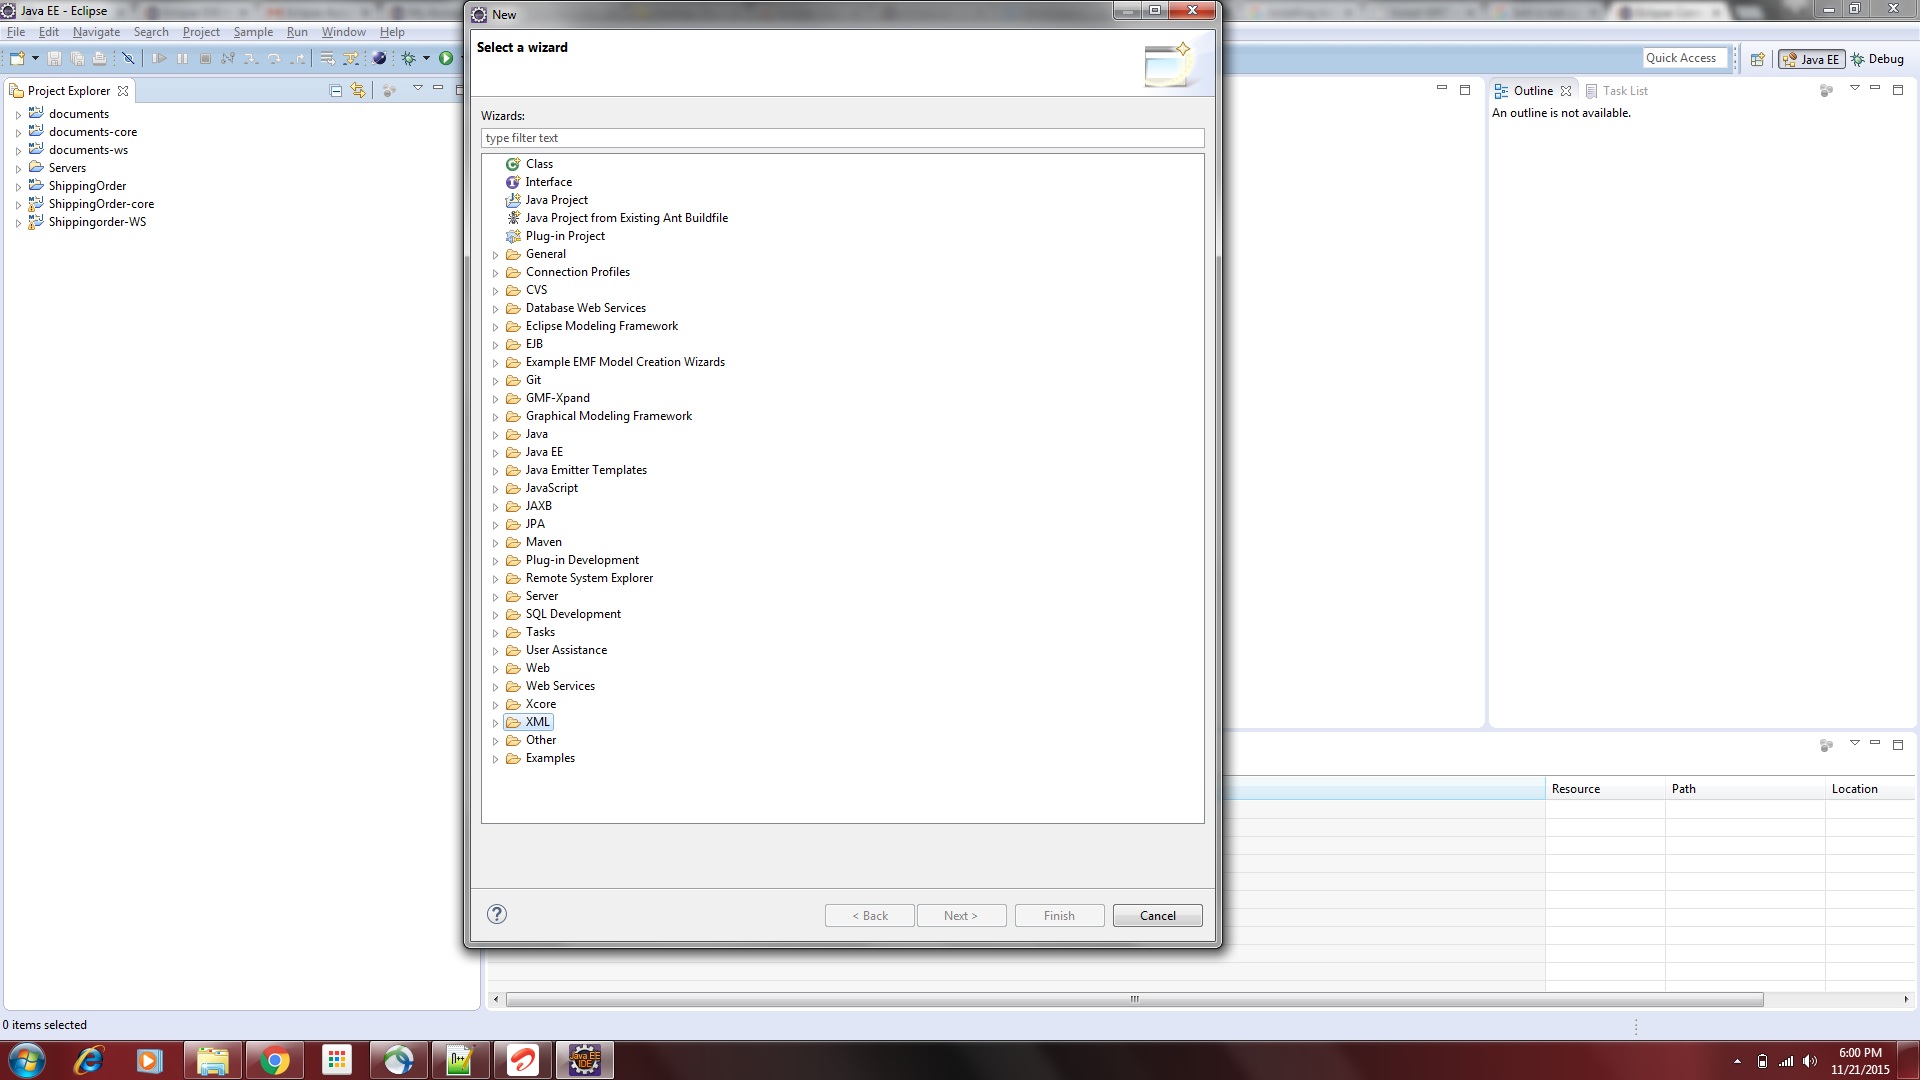Click the Save All toolbar icon
1920x1080 pixels.
[x=77, y=58]
